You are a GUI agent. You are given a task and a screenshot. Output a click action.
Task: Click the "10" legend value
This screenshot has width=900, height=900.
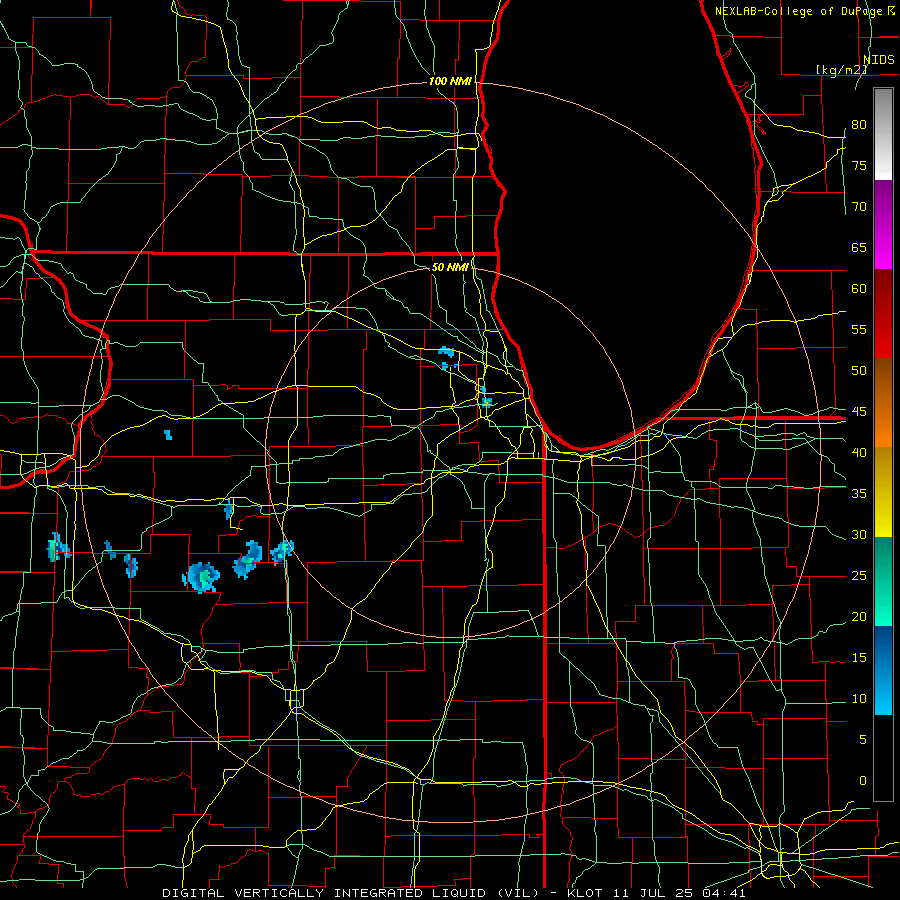pos(859,699)
